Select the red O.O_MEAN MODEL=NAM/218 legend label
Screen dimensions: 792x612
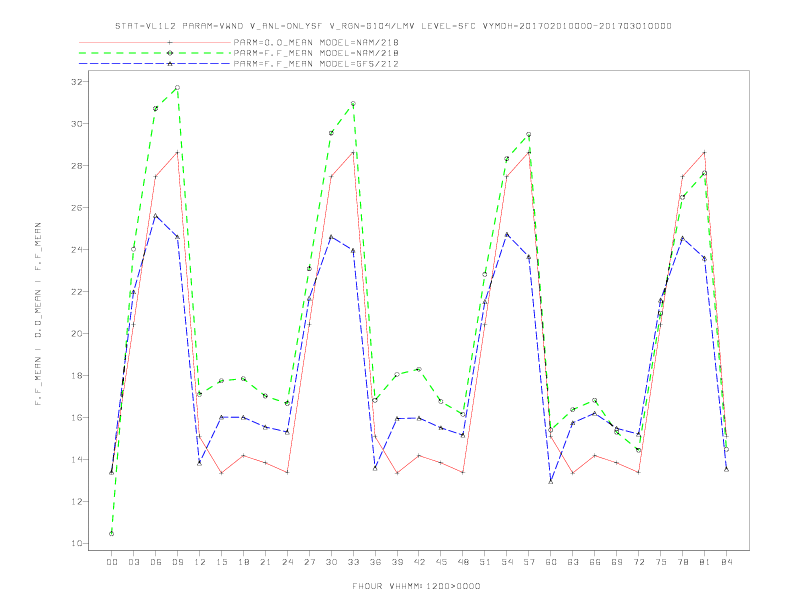(316, 42)
